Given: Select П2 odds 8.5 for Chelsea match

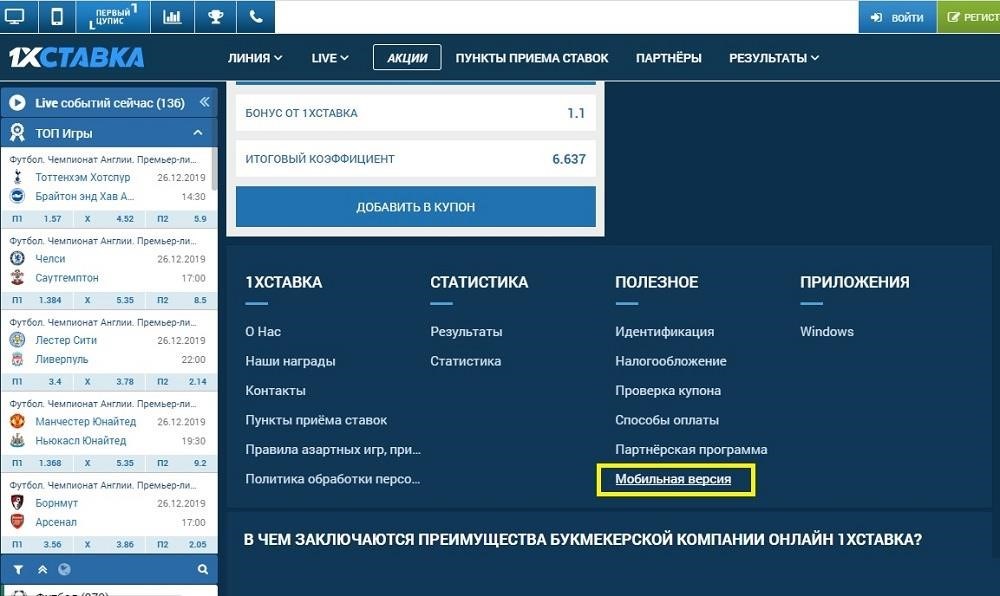Looking at the screenshot, I should pyautogui.click(x=182, y=300).
